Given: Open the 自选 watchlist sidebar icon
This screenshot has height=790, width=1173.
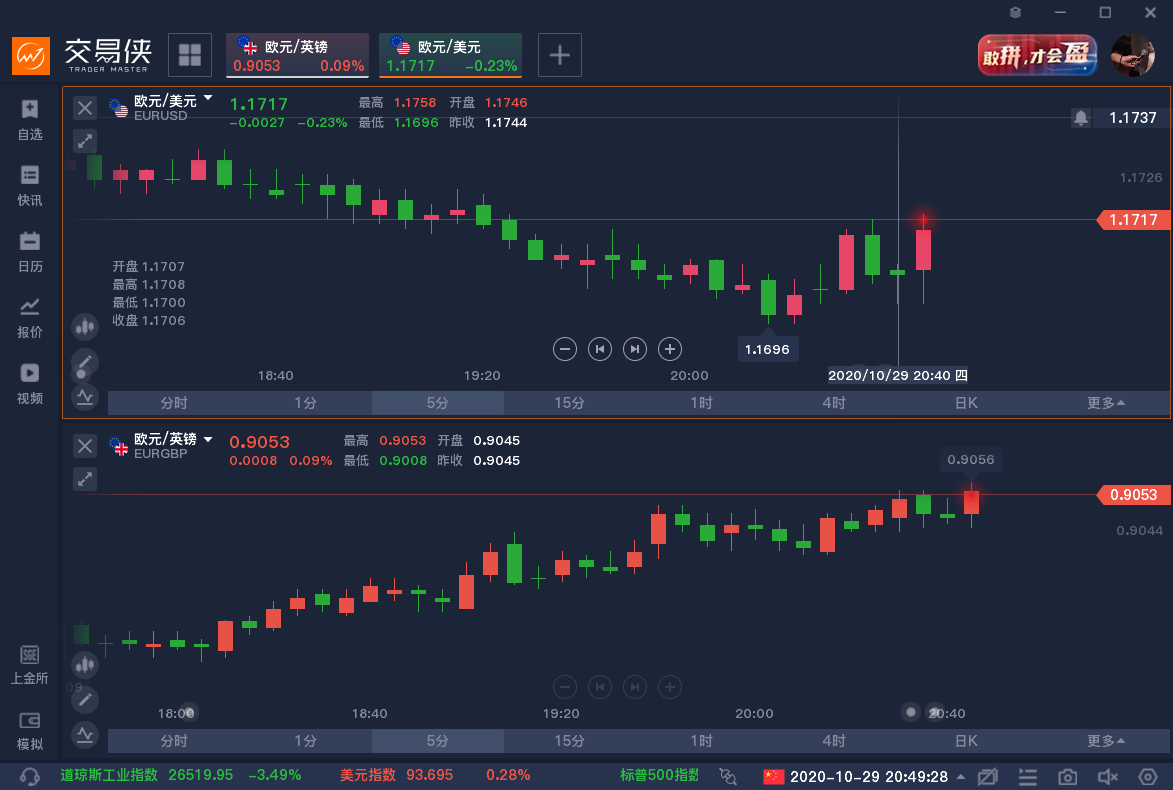Looking at the screenshot, I should point(30,120).
